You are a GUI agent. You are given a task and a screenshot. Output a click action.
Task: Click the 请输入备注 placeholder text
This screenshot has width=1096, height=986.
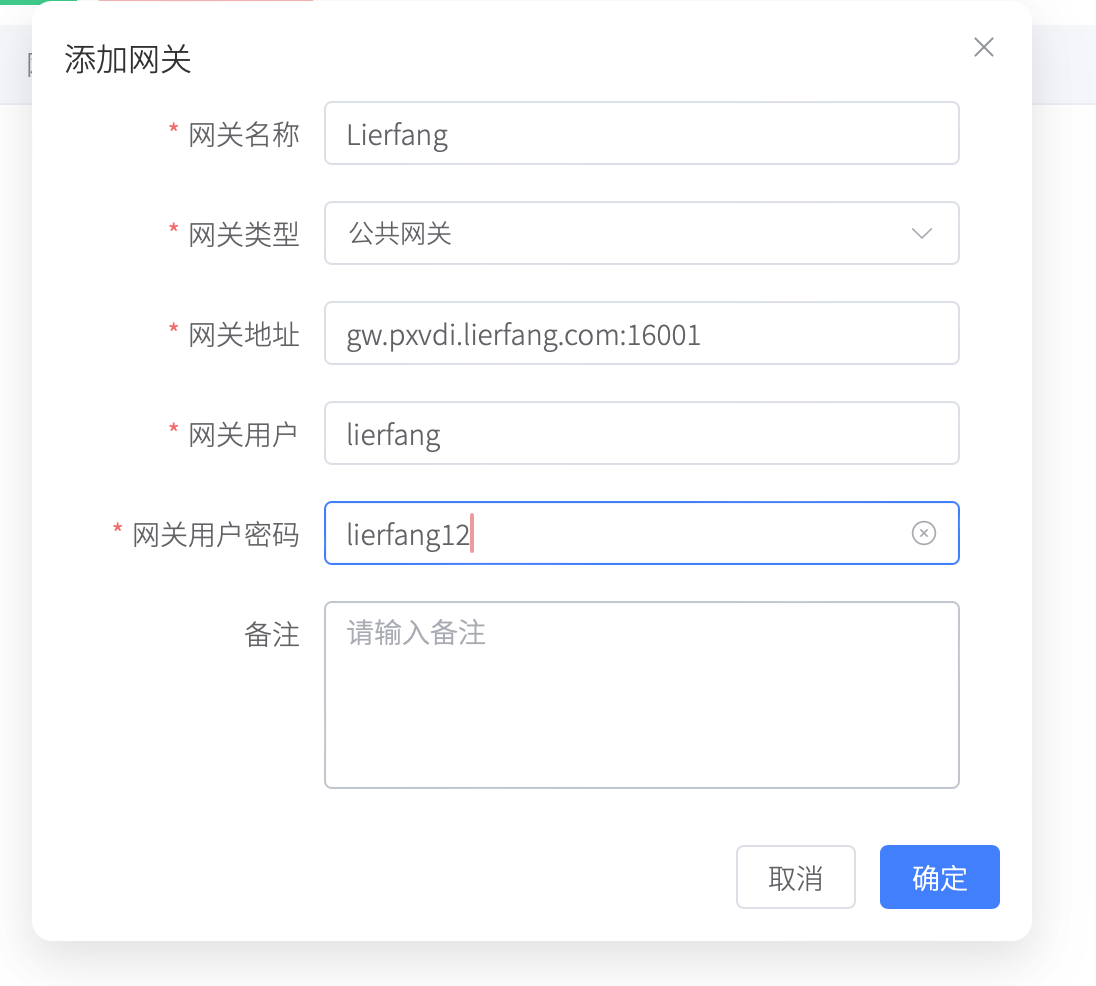[x=417, y=632]
